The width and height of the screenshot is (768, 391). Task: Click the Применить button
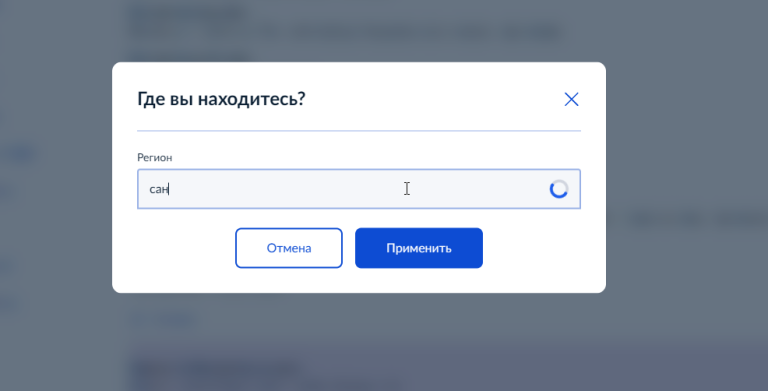pos(419,248)
